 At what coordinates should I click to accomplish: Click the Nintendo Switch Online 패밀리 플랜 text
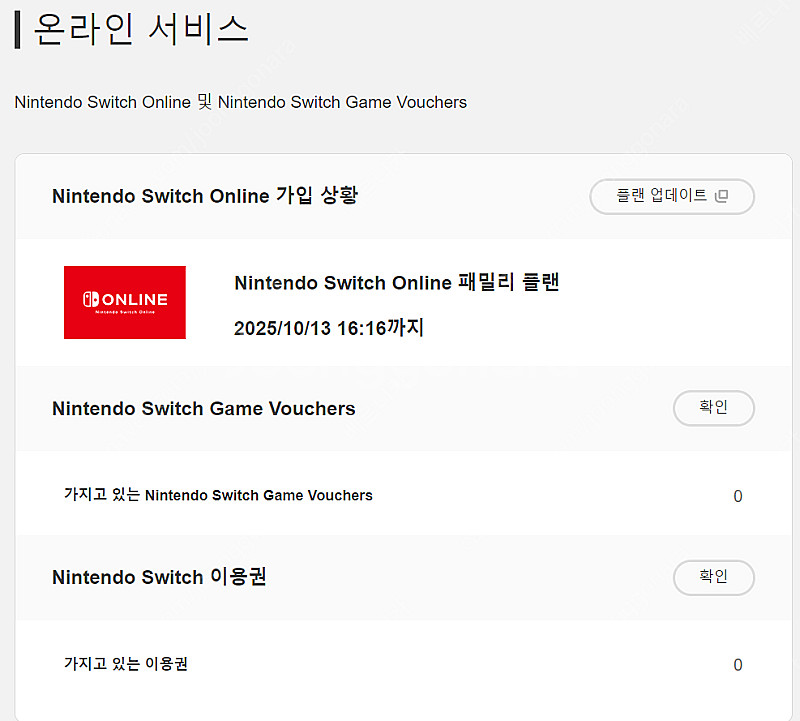396,282
